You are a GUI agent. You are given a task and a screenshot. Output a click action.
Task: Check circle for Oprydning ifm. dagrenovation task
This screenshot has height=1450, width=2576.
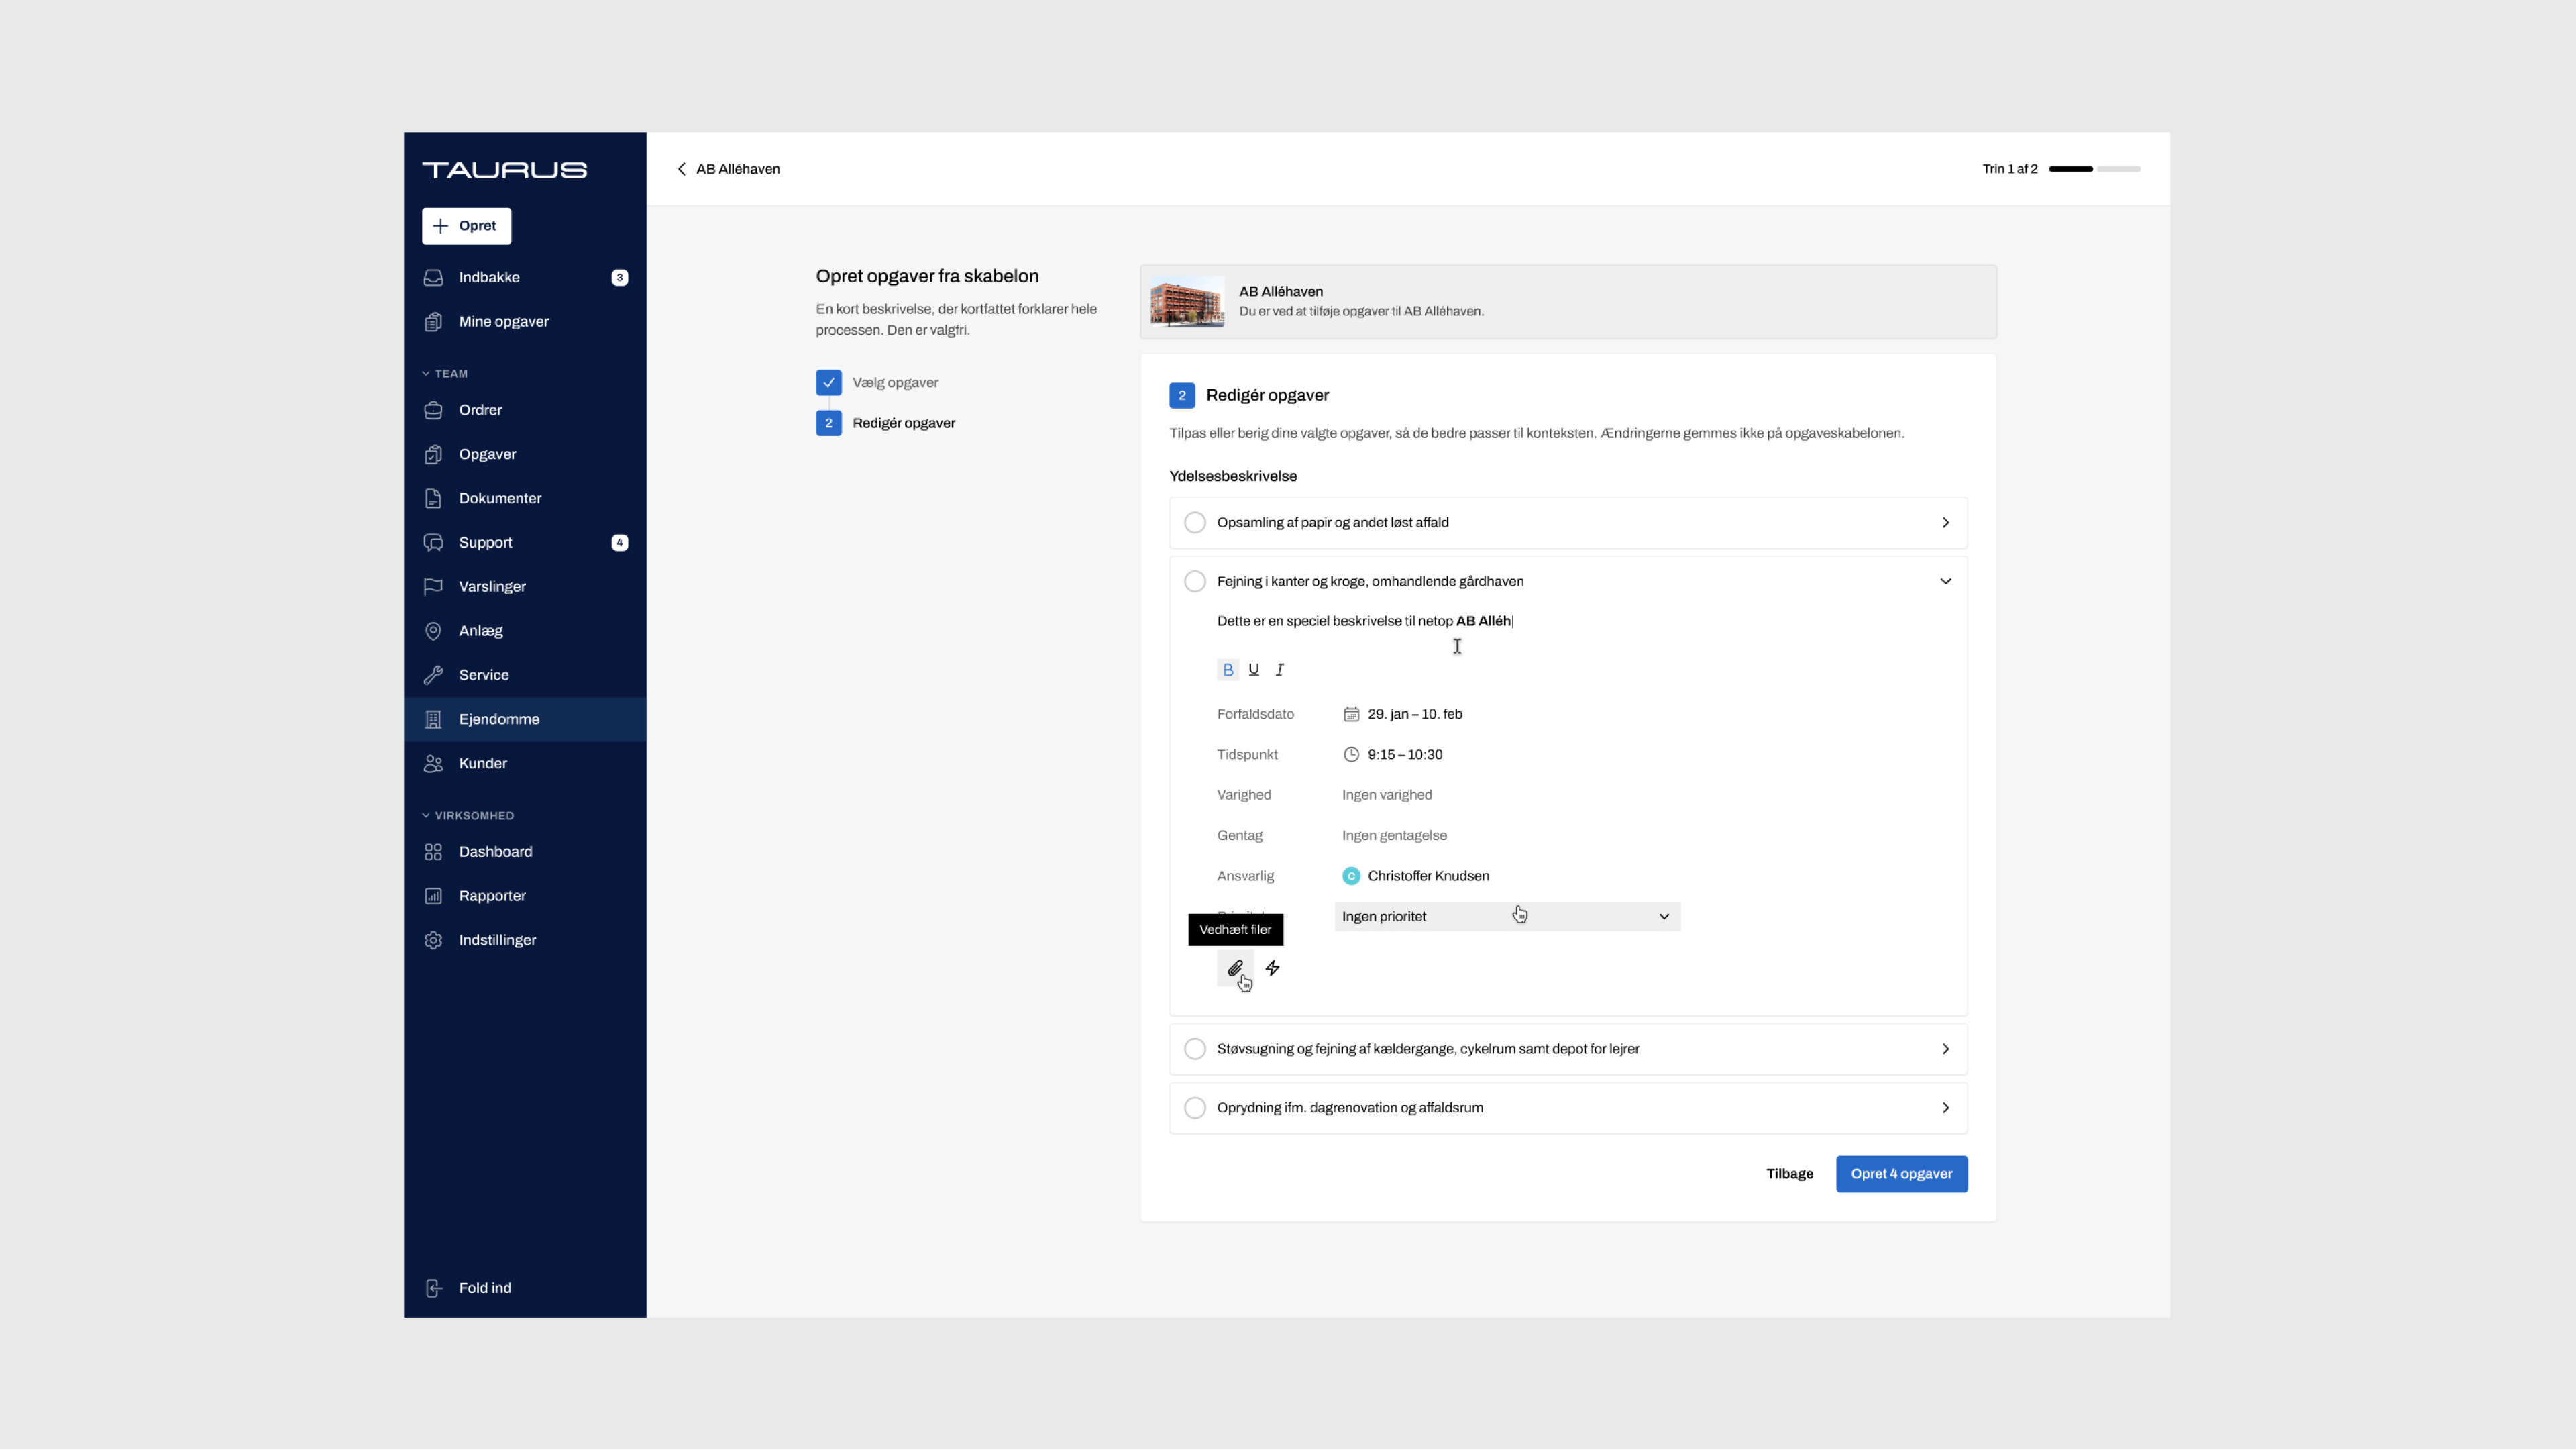pyautogui.click(x=1194, y=1108)
